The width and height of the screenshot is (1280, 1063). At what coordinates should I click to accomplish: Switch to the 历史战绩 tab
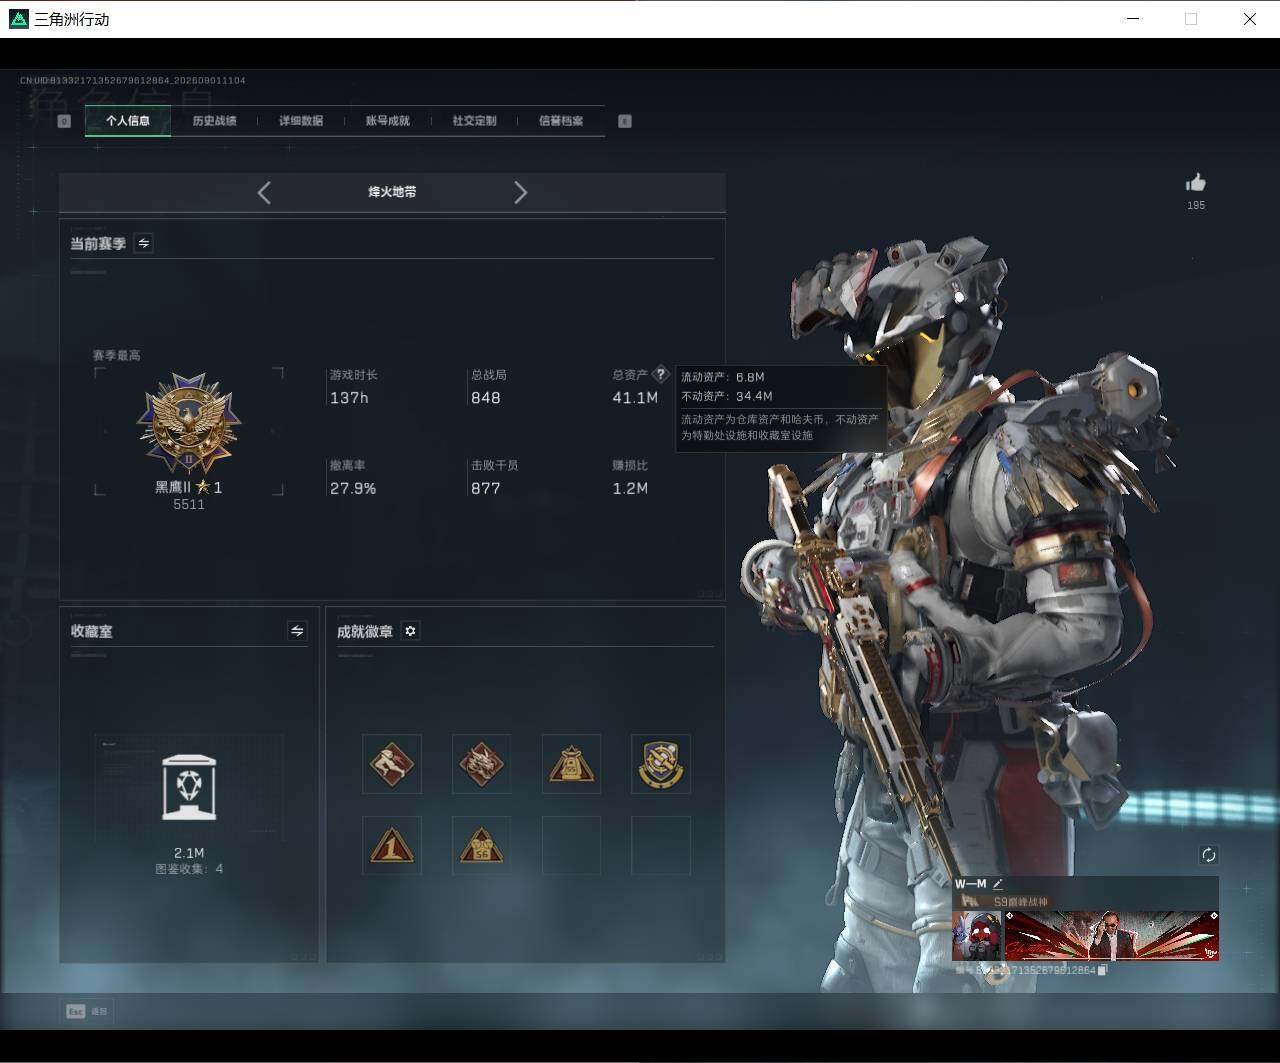[214, 121]
